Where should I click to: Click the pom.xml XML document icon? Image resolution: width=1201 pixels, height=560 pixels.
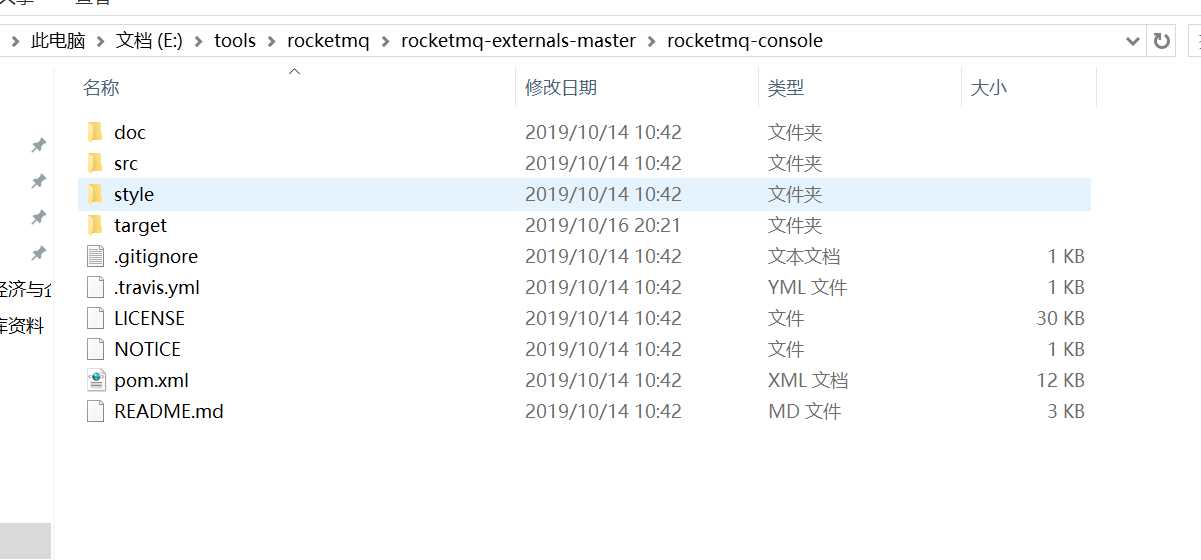(95, 380)
